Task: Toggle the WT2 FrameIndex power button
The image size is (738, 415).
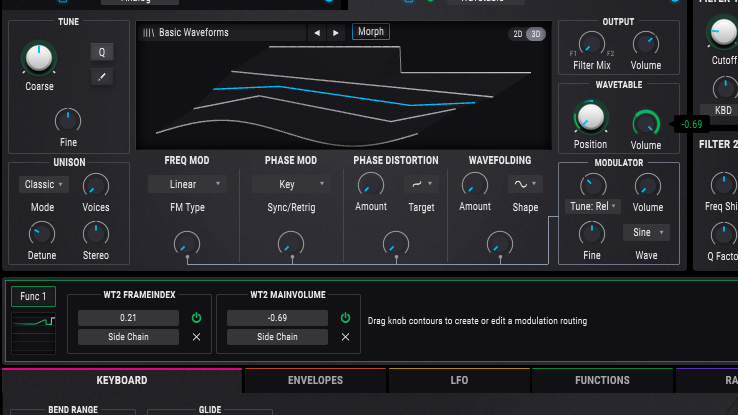Action: 196,318
